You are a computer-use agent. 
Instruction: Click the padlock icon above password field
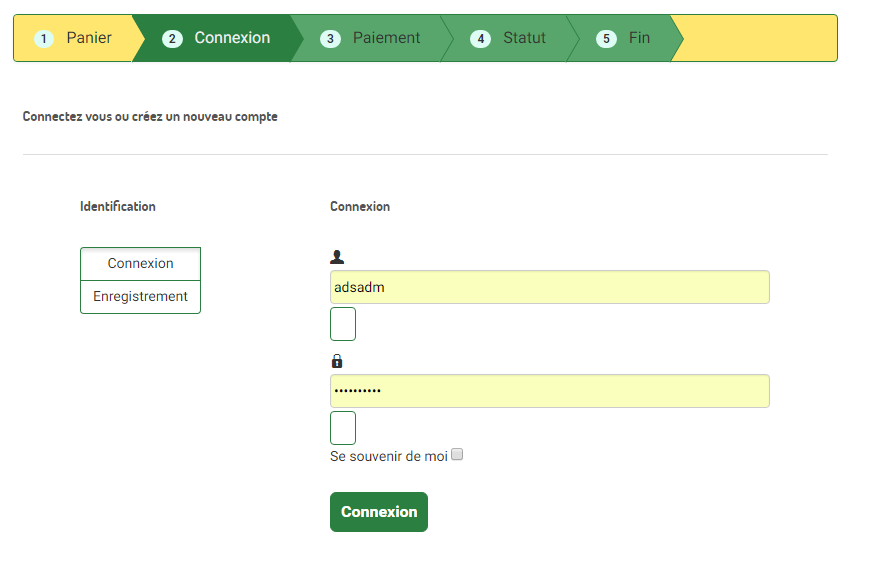(337, 361)
